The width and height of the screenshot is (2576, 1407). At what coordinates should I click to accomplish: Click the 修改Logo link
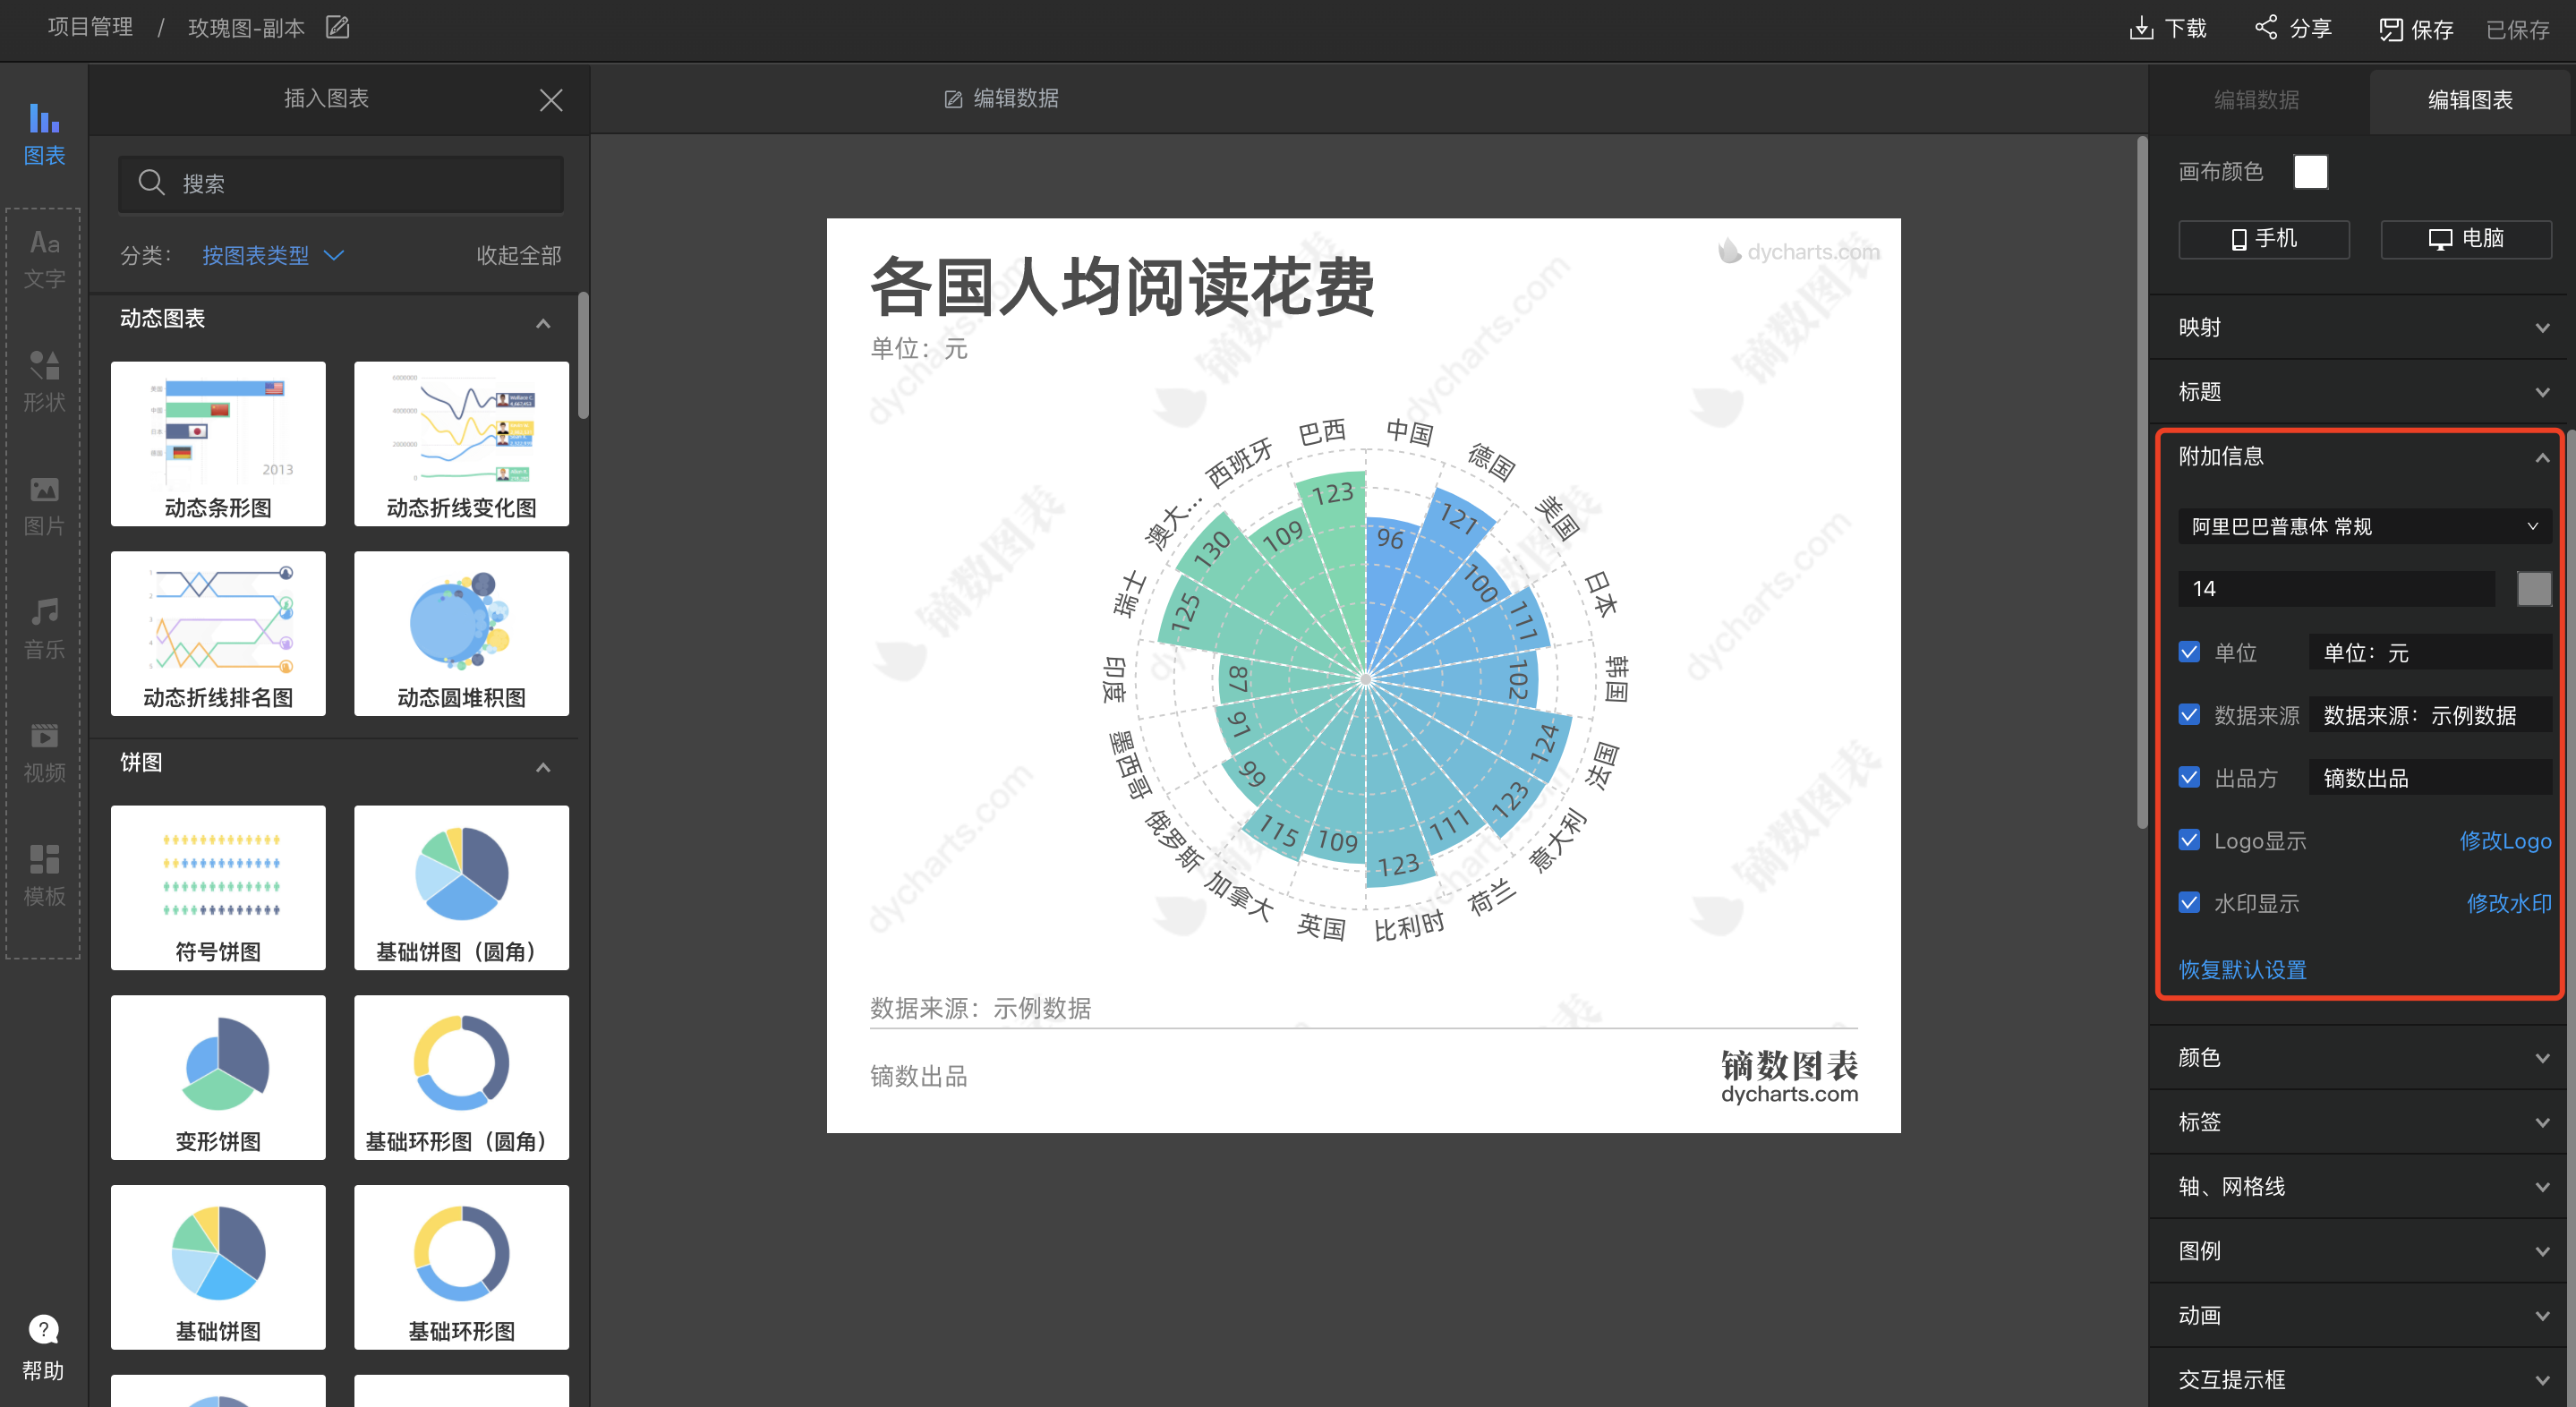(2505, 841)
